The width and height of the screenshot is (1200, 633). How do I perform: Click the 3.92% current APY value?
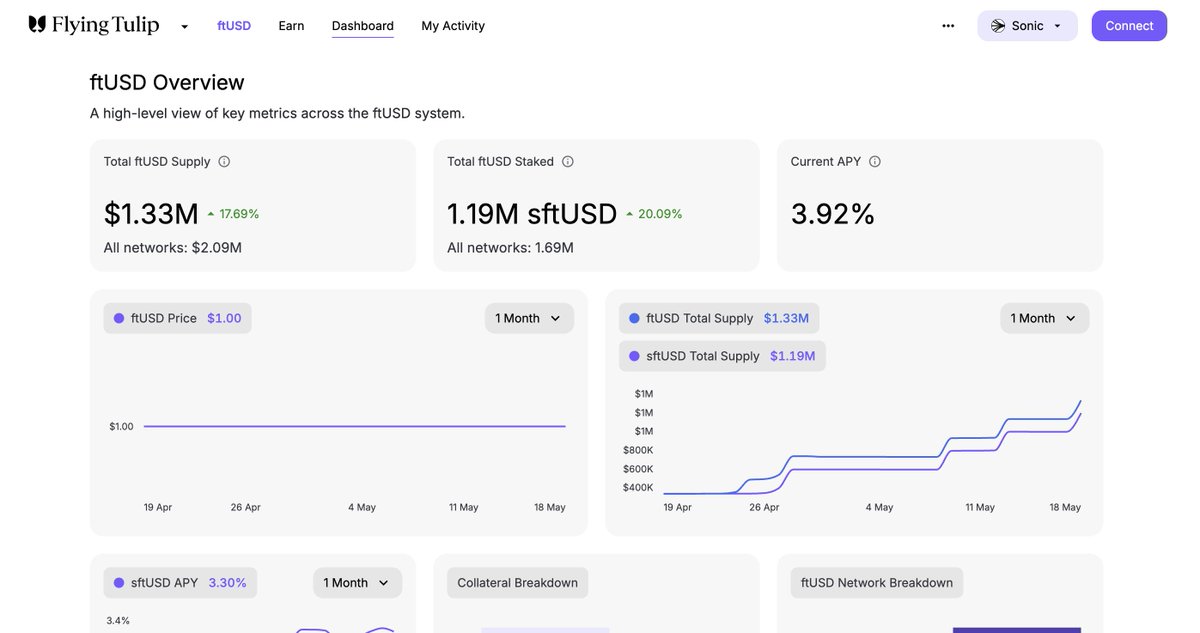[x=833, y=214]
